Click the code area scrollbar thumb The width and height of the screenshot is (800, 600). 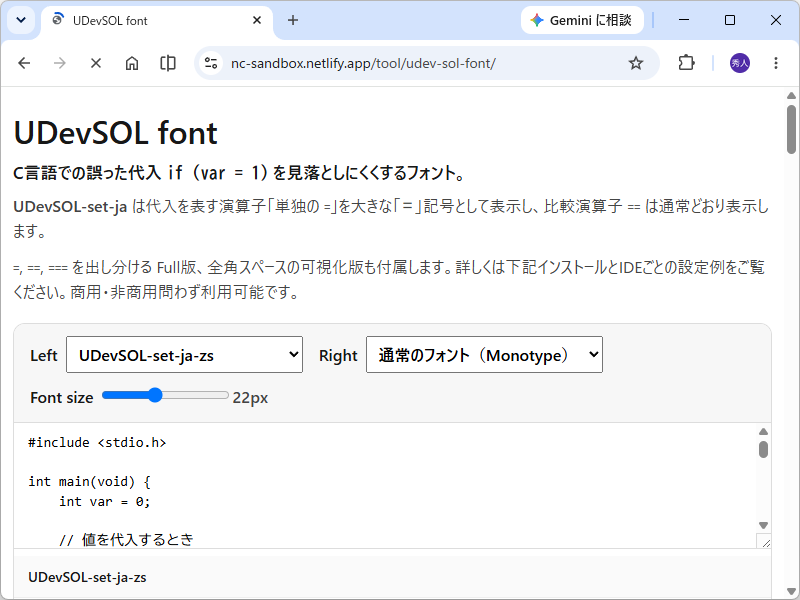tap(763, 449)
